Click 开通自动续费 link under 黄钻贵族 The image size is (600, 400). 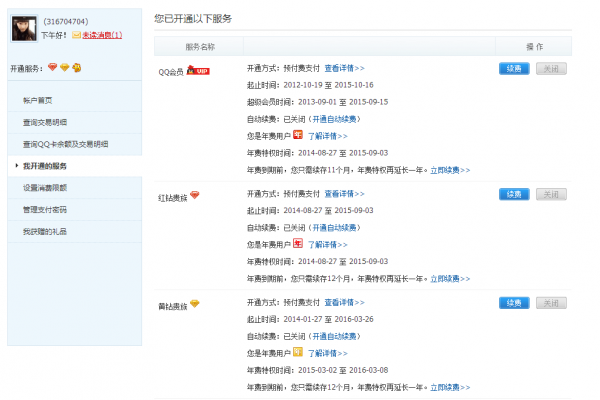(x=334, y=337)
